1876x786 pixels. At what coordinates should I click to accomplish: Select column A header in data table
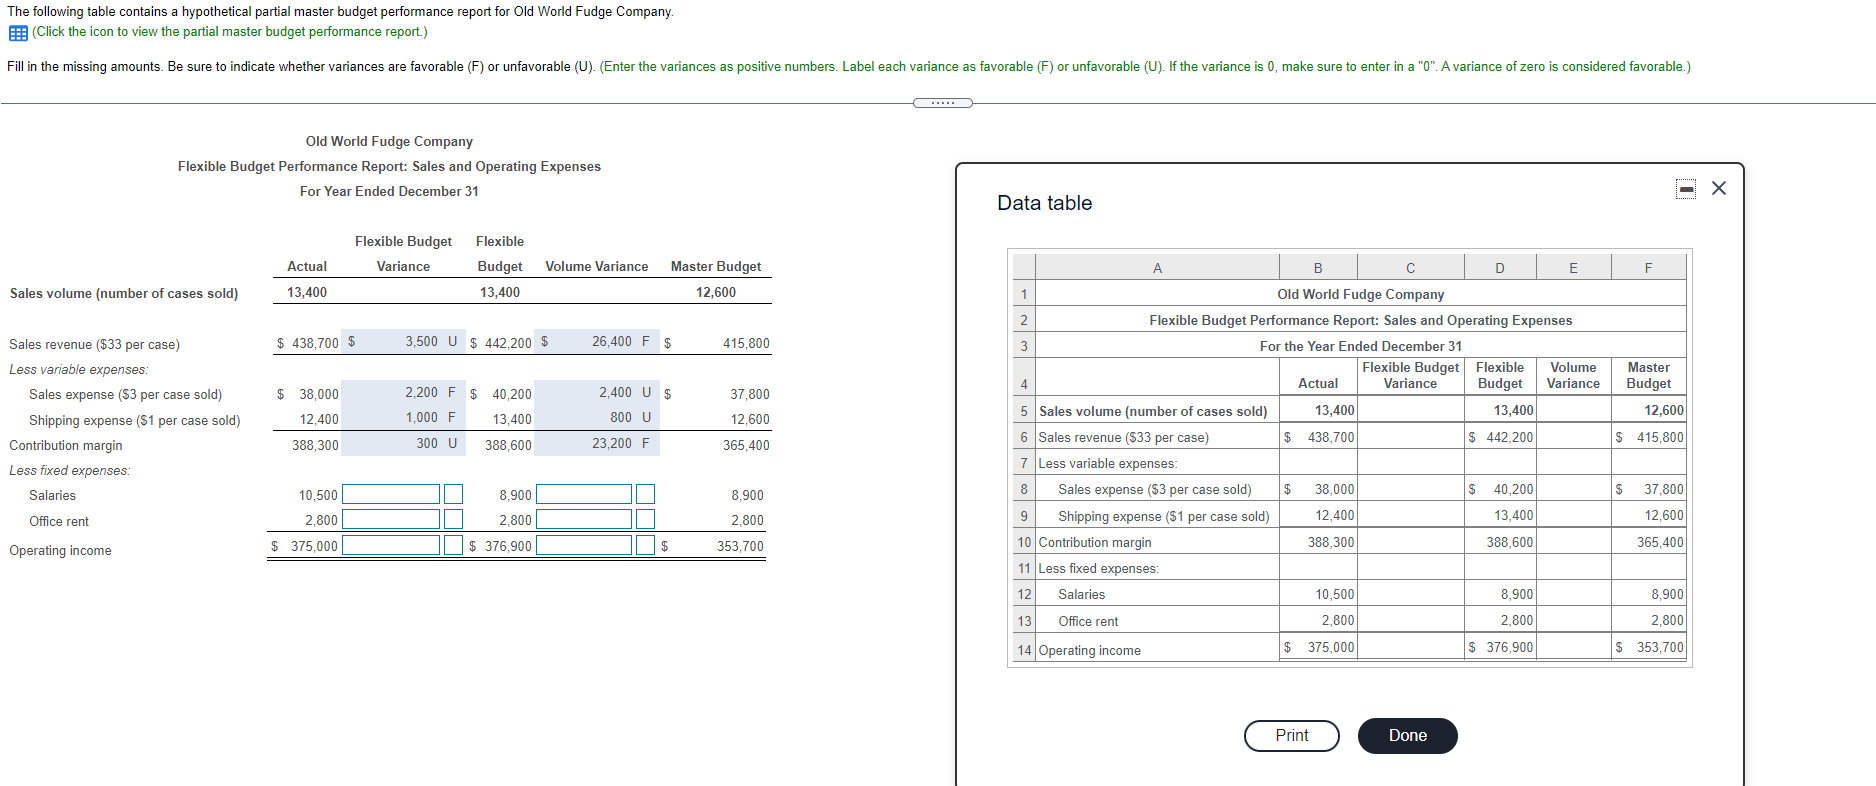point(1157,267)
